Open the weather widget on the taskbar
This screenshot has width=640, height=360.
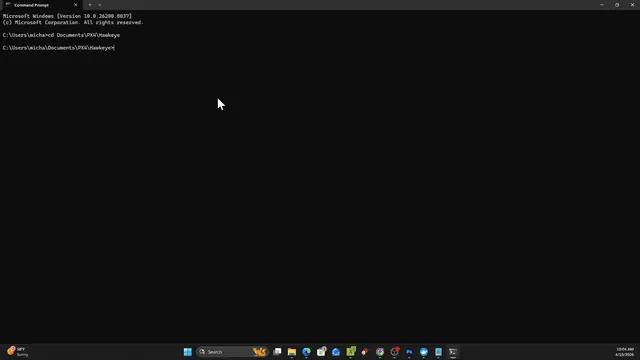[18, 352]
